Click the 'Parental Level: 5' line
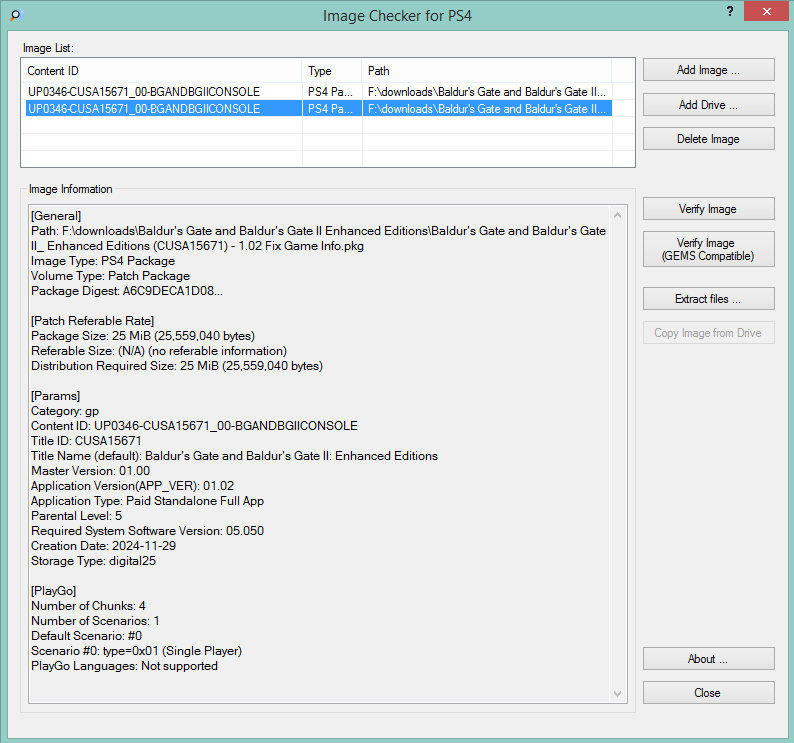This screenshot has width=794, height=743. point(76,516)
